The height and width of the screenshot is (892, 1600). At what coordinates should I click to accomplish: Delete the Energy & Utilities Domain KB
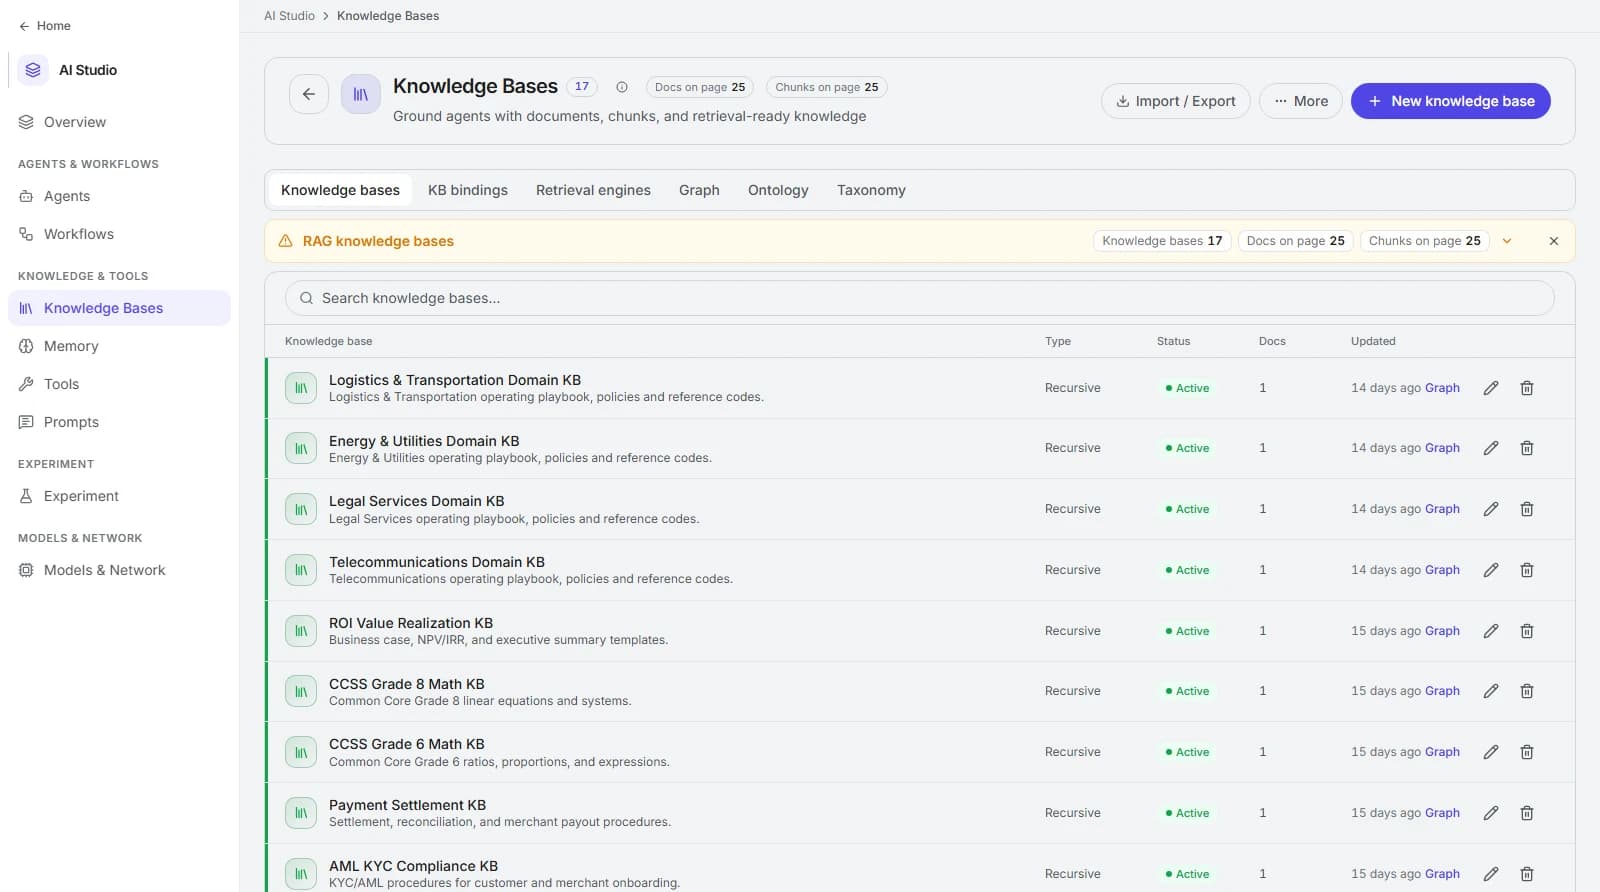point(1527,448)
